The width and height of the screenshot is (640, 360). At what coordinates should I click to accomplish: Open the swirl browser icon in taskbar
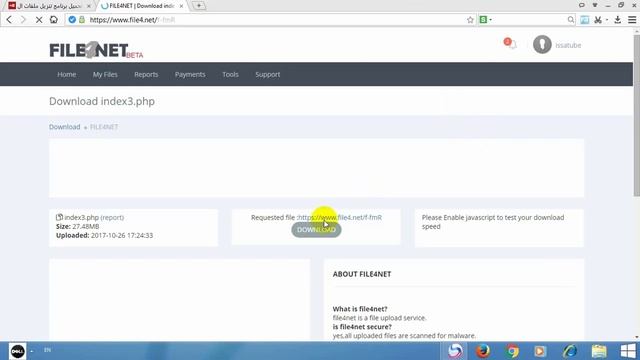[x=455, y=351]
